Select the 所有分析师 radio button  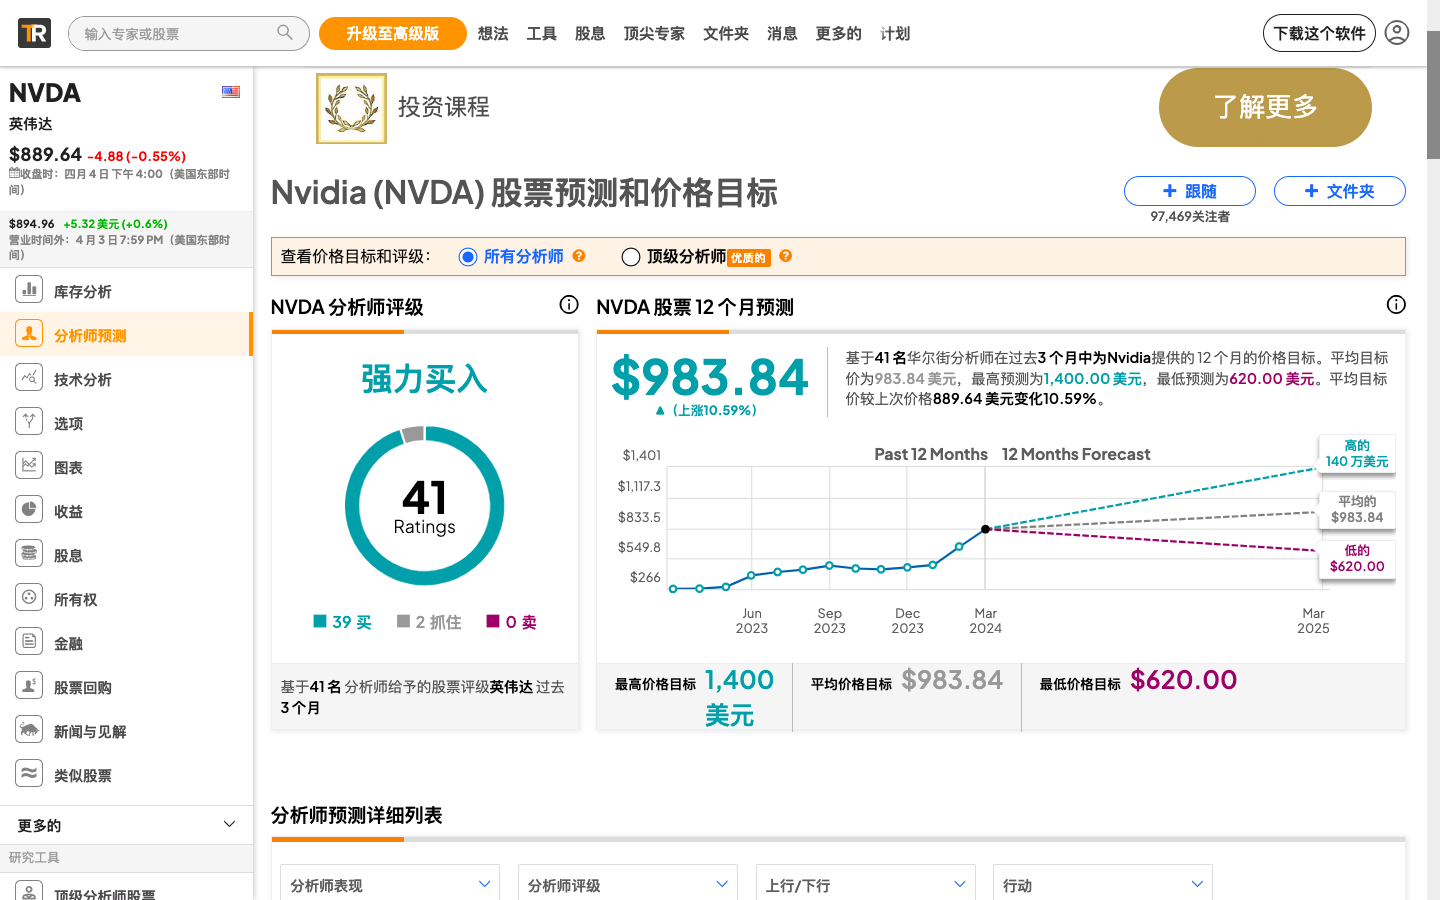point(467,257)
